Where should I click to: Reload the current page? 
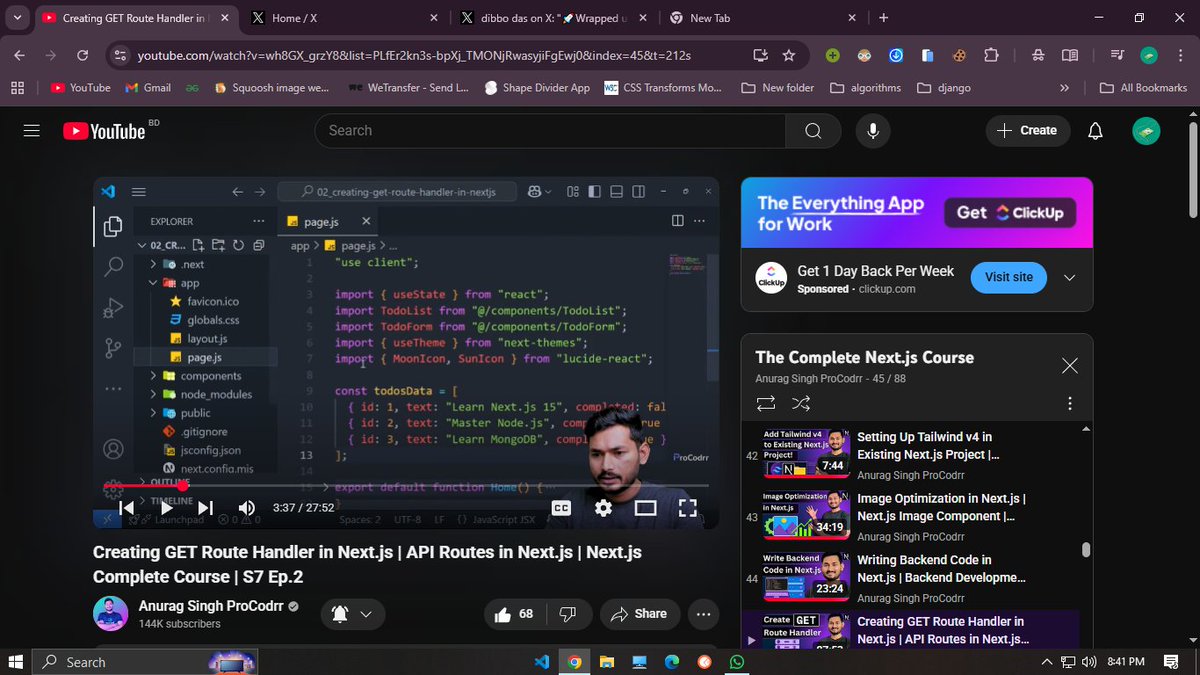pyautogui.click(x=83, y=56)
